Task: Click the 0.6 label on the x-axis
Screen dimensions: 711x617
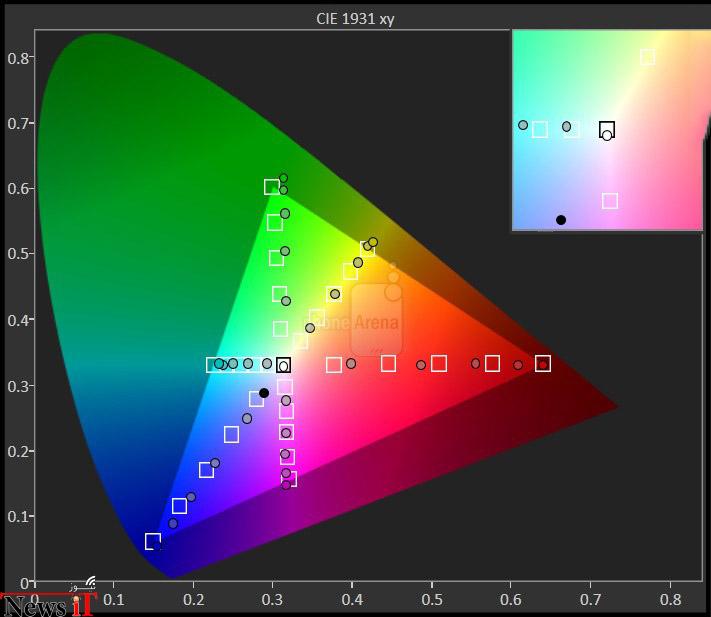Action: [511, 600]
